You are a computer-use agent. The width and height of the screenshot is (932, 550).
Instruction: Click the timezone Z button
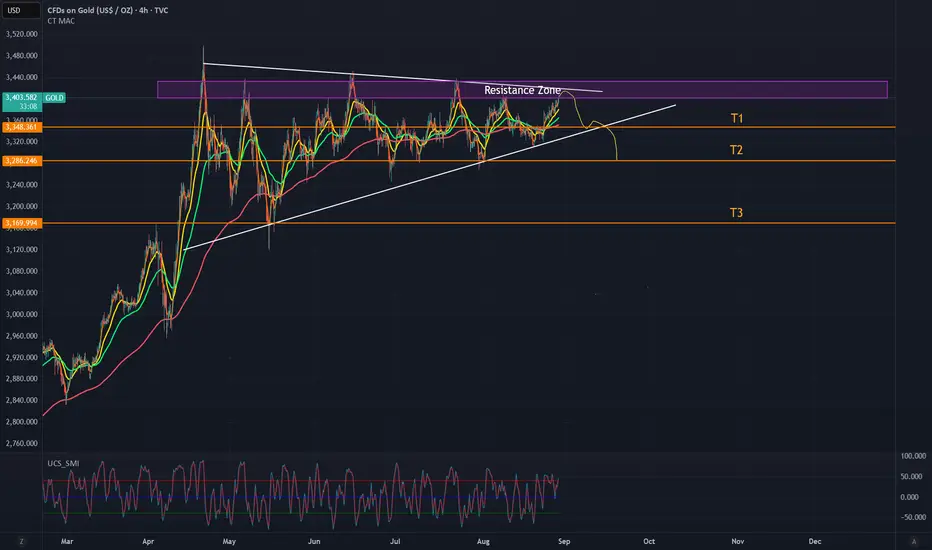click(x=22, y=541)
